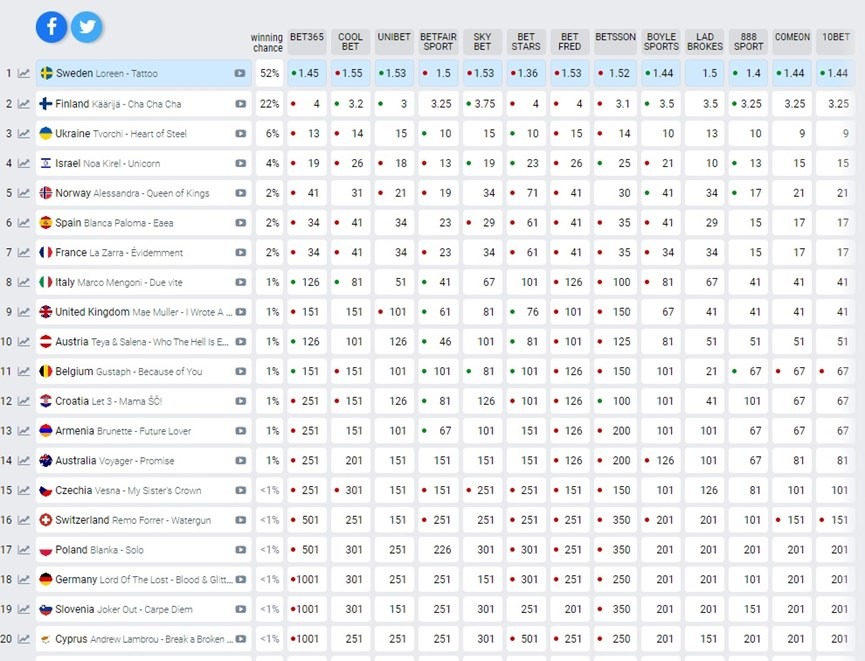
Task: Open Finland's odds history chart icon
Action: coord(24,104)
